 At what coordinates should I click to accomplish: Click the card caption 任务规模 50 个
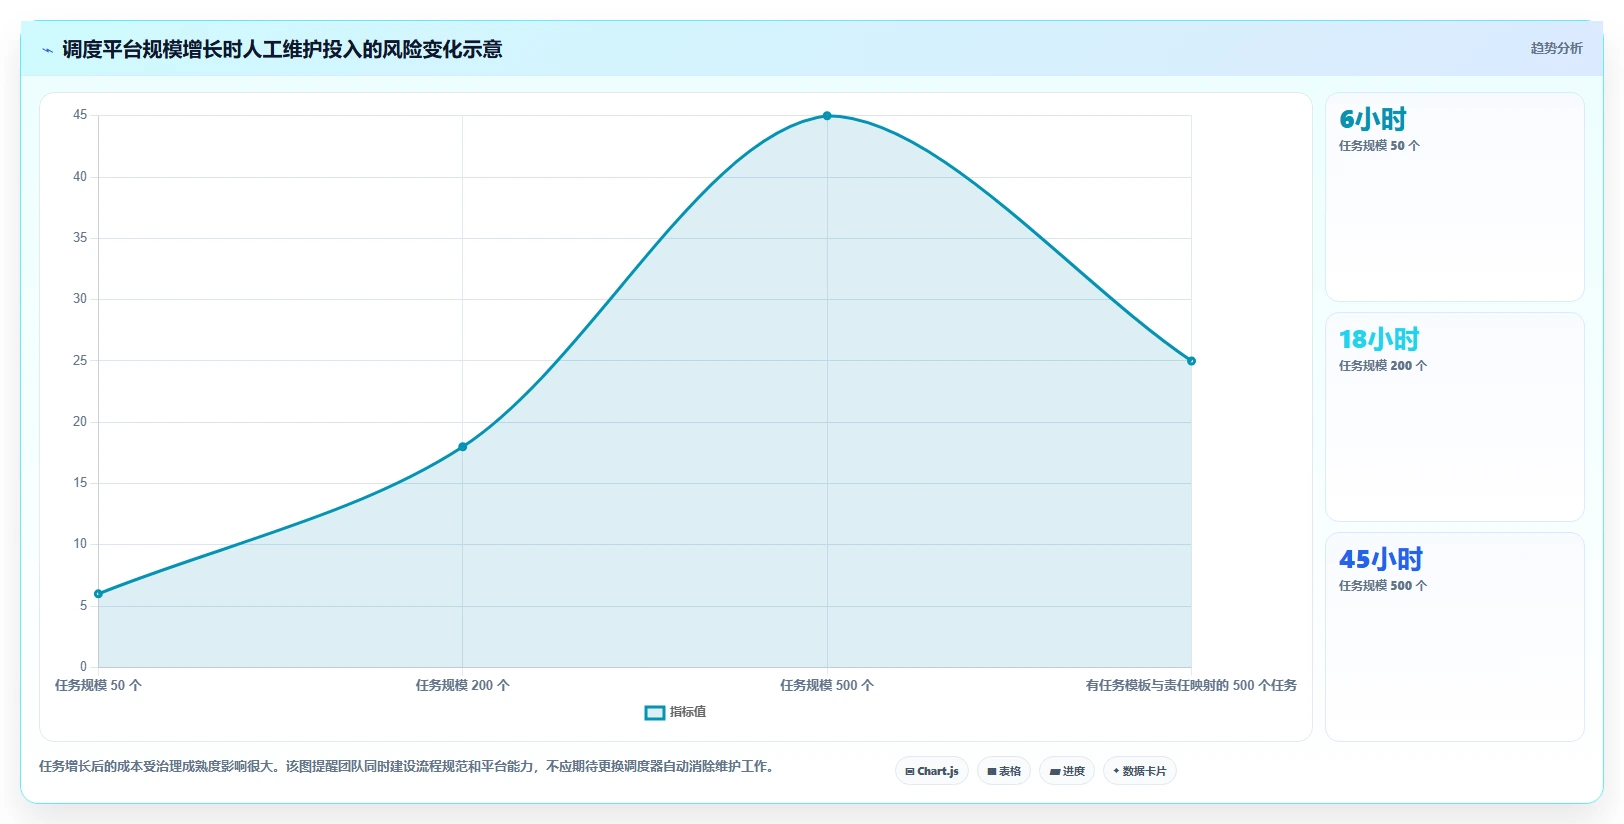1379,146
